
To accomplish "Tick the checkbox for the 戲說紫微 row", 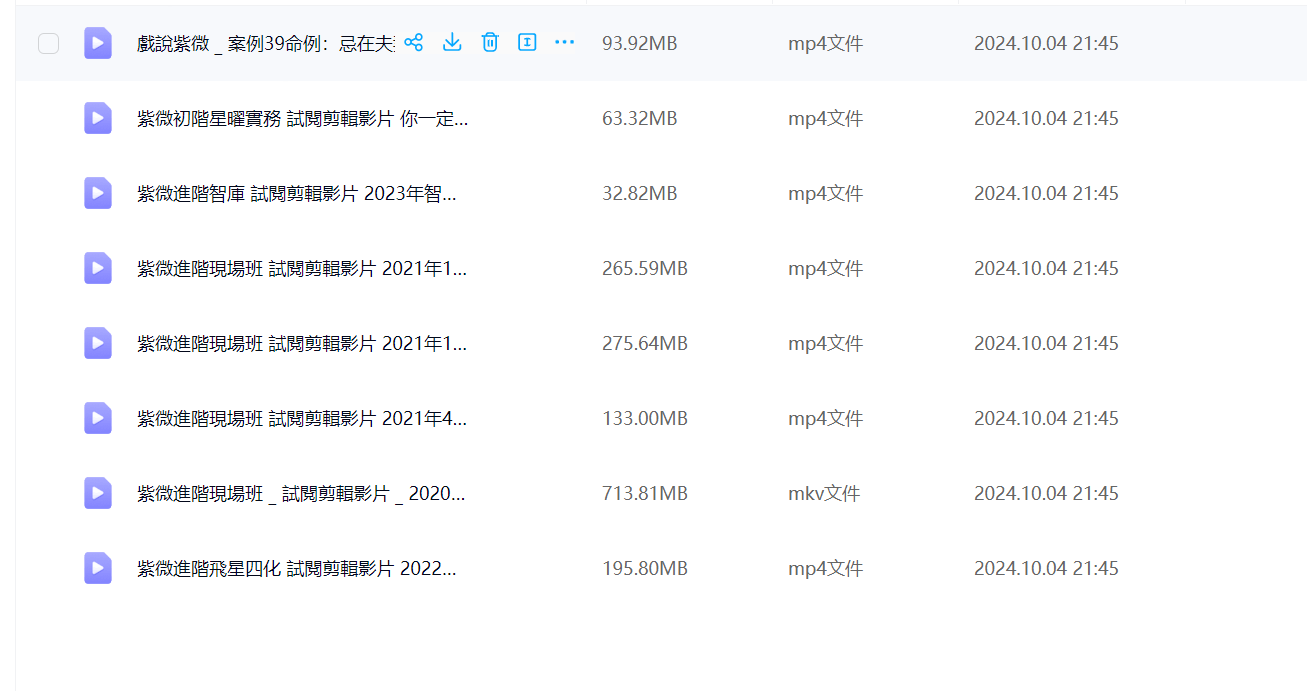I will 48,43.
